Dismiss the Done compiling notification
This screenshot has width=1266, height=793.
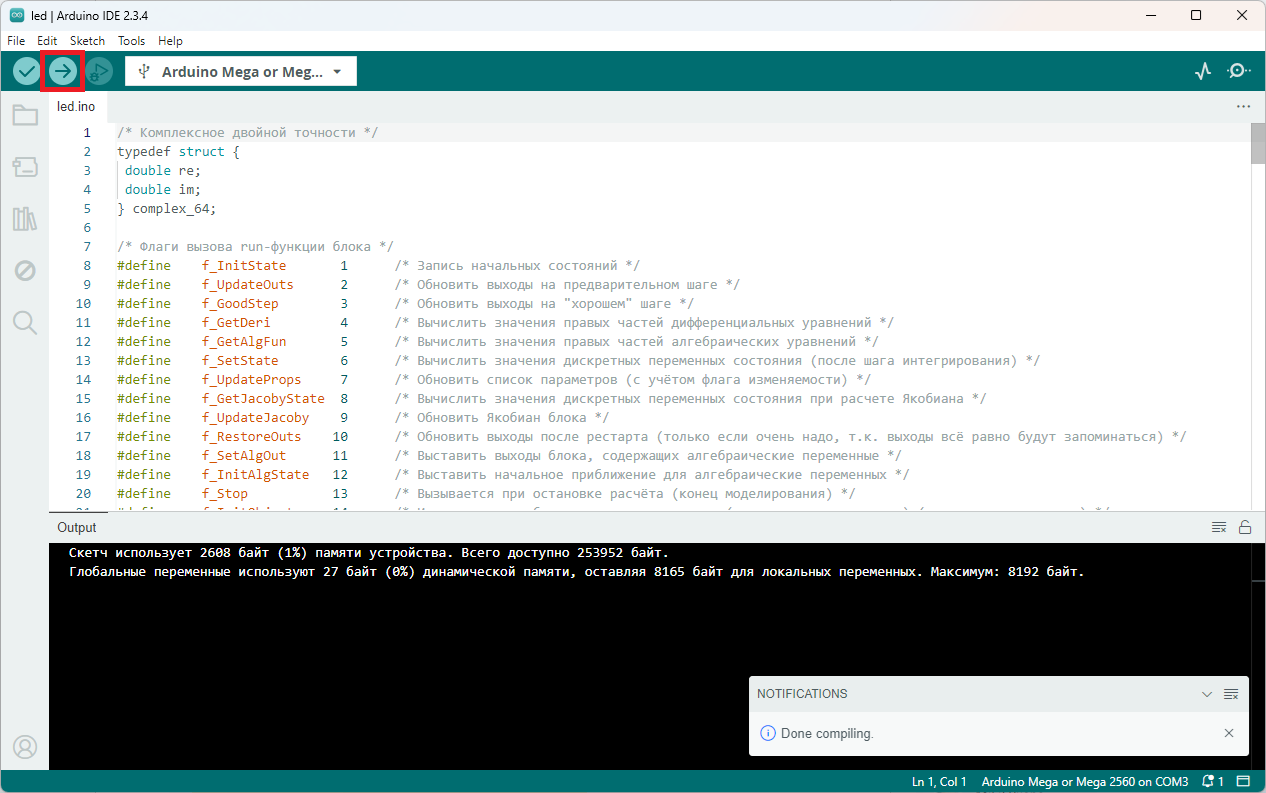pos(1229,733)
